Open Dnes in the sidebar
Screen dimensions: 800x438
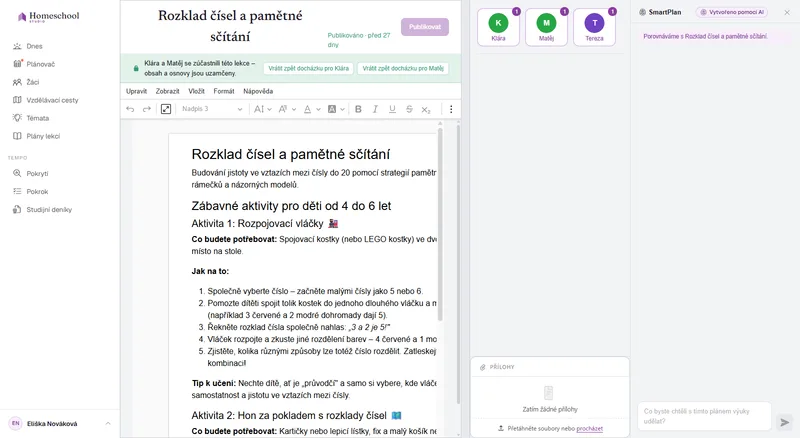[x=34, y=46]
